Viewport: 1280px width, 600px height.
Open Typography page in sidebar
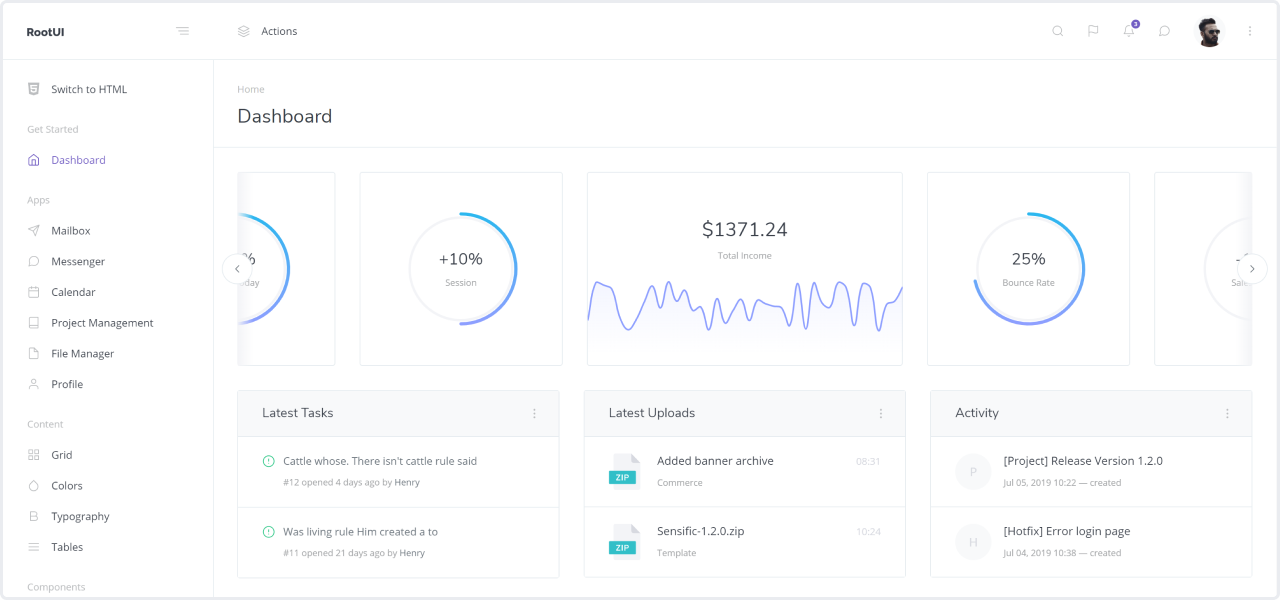(x=80, y=517)
